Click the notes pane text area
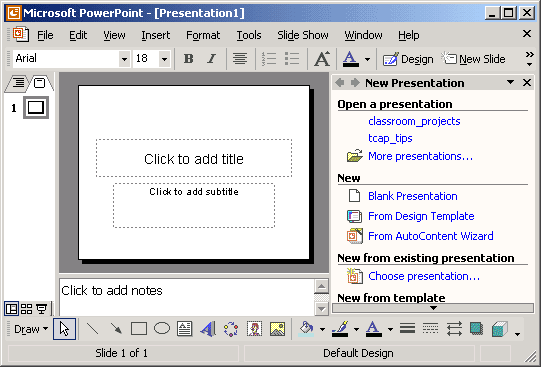 (186, 297)
